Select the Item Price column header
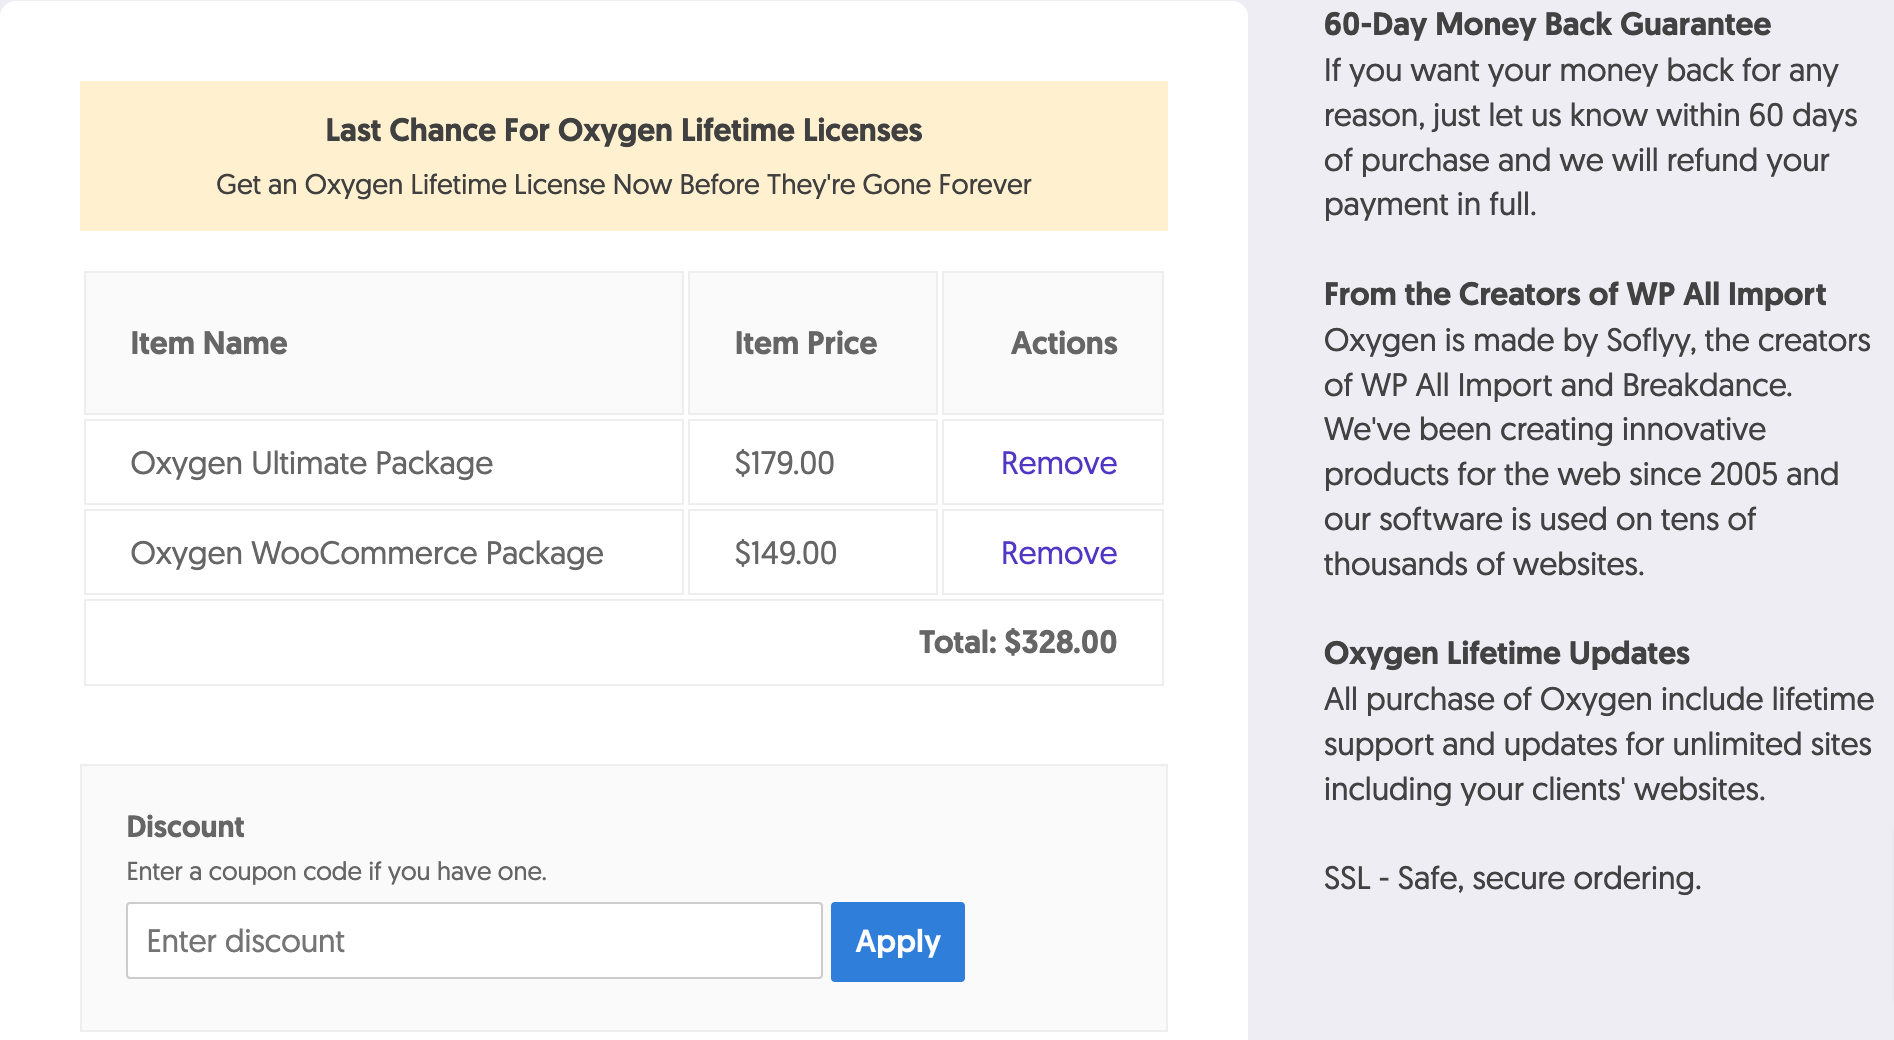The image size is (1894, 1040). coord(805,343)
